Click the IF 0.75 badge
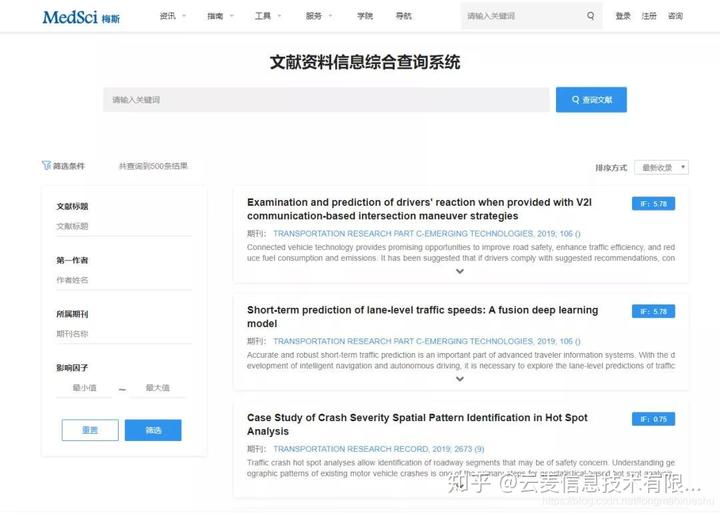Screen dimensions: 720x513 (653, 419)
